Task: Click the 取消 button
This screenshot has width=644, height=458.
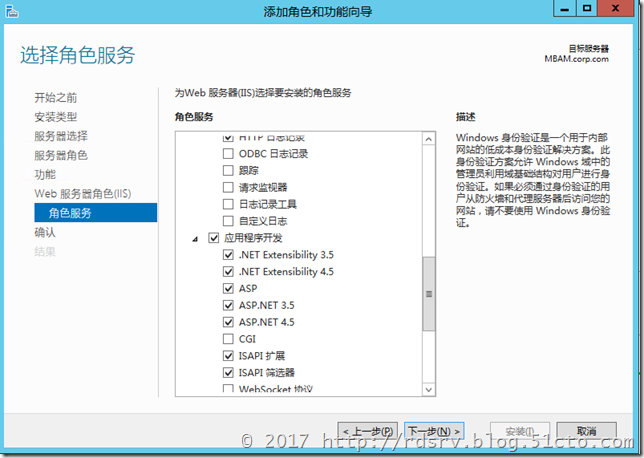Action: click(586, 431)
